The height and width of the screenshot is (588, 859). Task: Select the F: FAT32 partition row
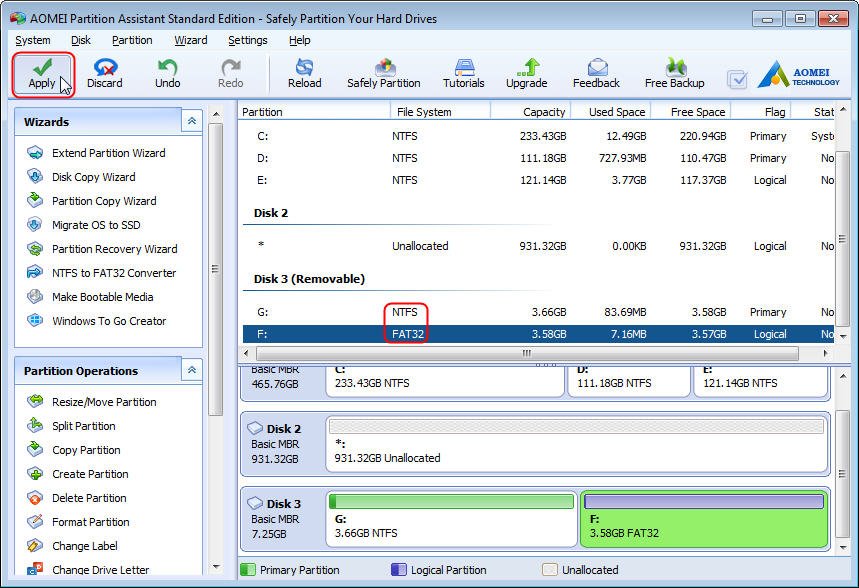click(538, 334)
